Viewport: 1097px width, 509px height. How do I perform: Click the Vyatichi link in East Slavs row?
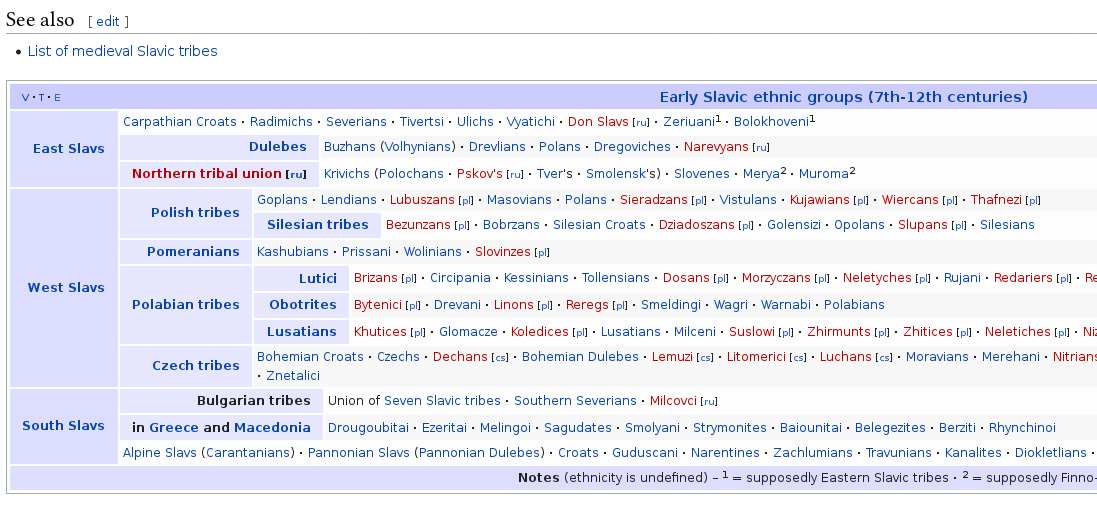click(x=530, y=122)
